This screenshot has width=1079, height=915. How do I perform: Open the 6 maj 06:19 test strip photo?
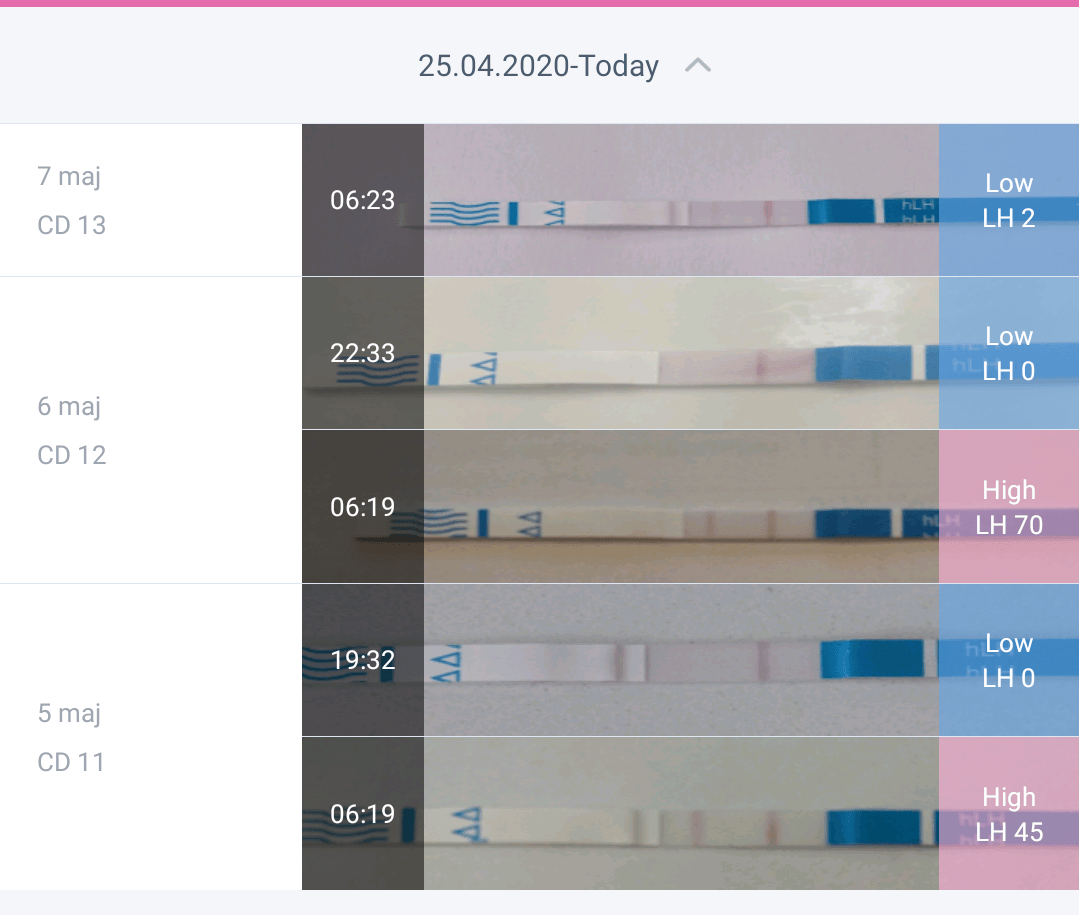(x=681, y=507)
